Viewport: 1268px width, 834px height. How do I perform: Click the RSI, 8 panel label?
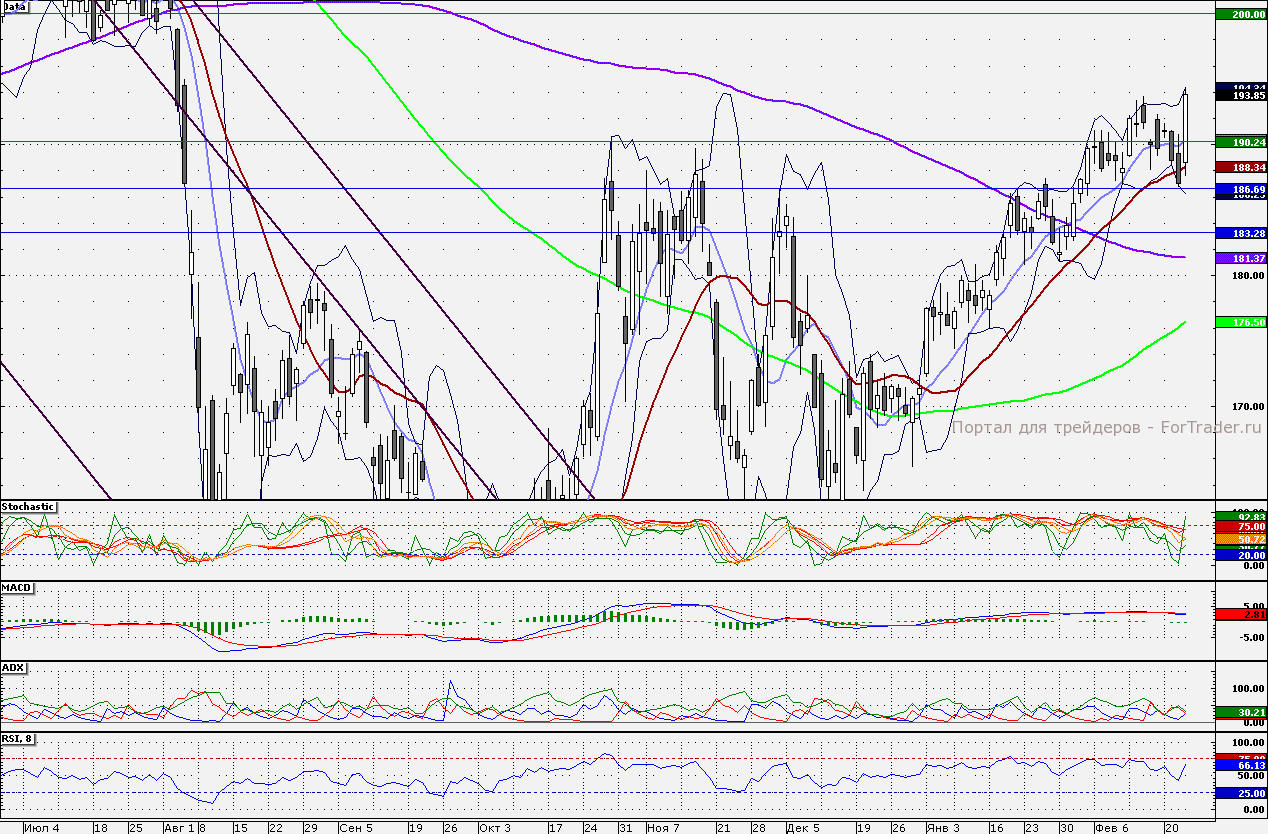(x=19, y=739)
